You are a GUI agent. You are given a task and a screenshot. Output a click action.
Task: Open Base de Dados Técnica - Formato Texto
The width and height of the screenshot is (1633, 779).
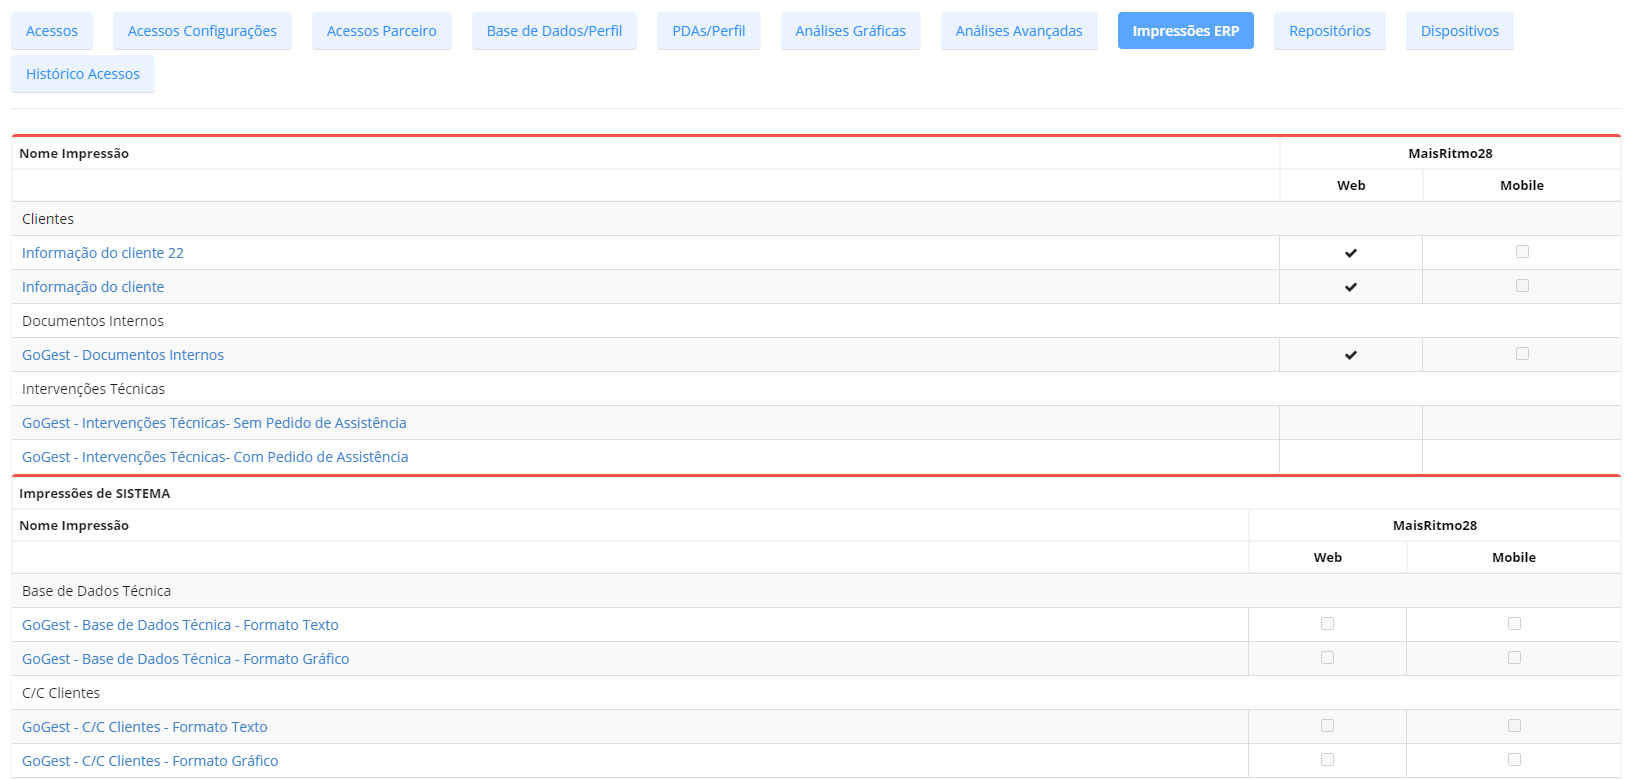tap(180, 625)
